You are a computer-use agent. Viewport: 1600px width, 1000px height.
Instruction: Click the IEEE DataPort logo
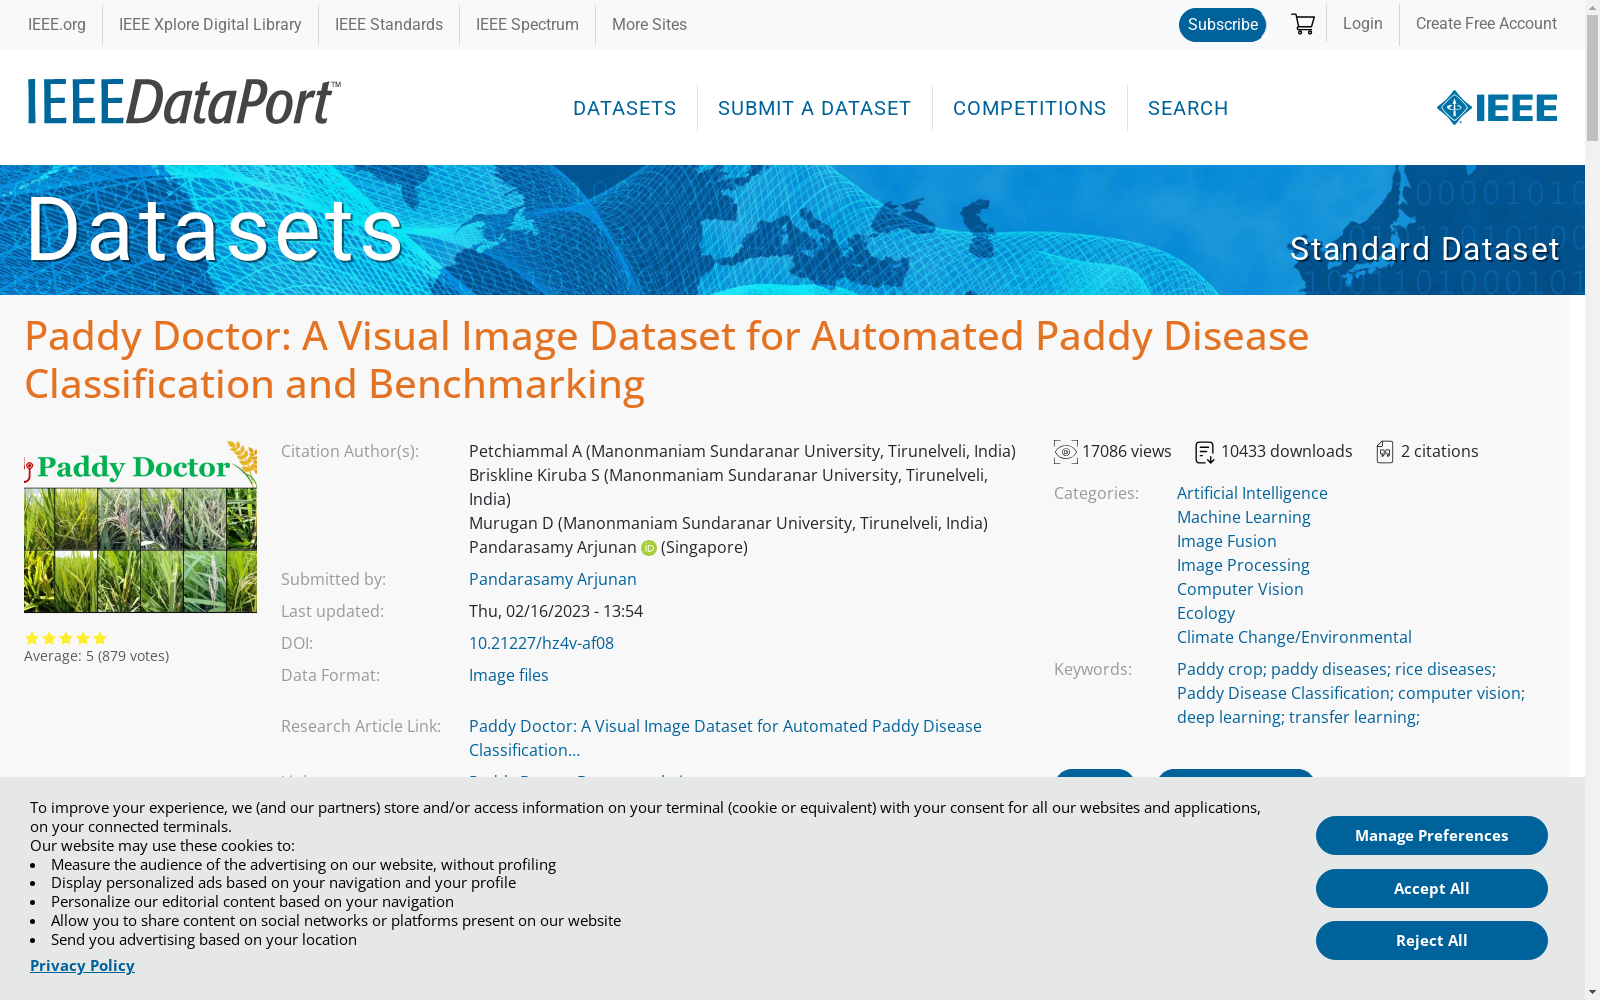[184, 102]
